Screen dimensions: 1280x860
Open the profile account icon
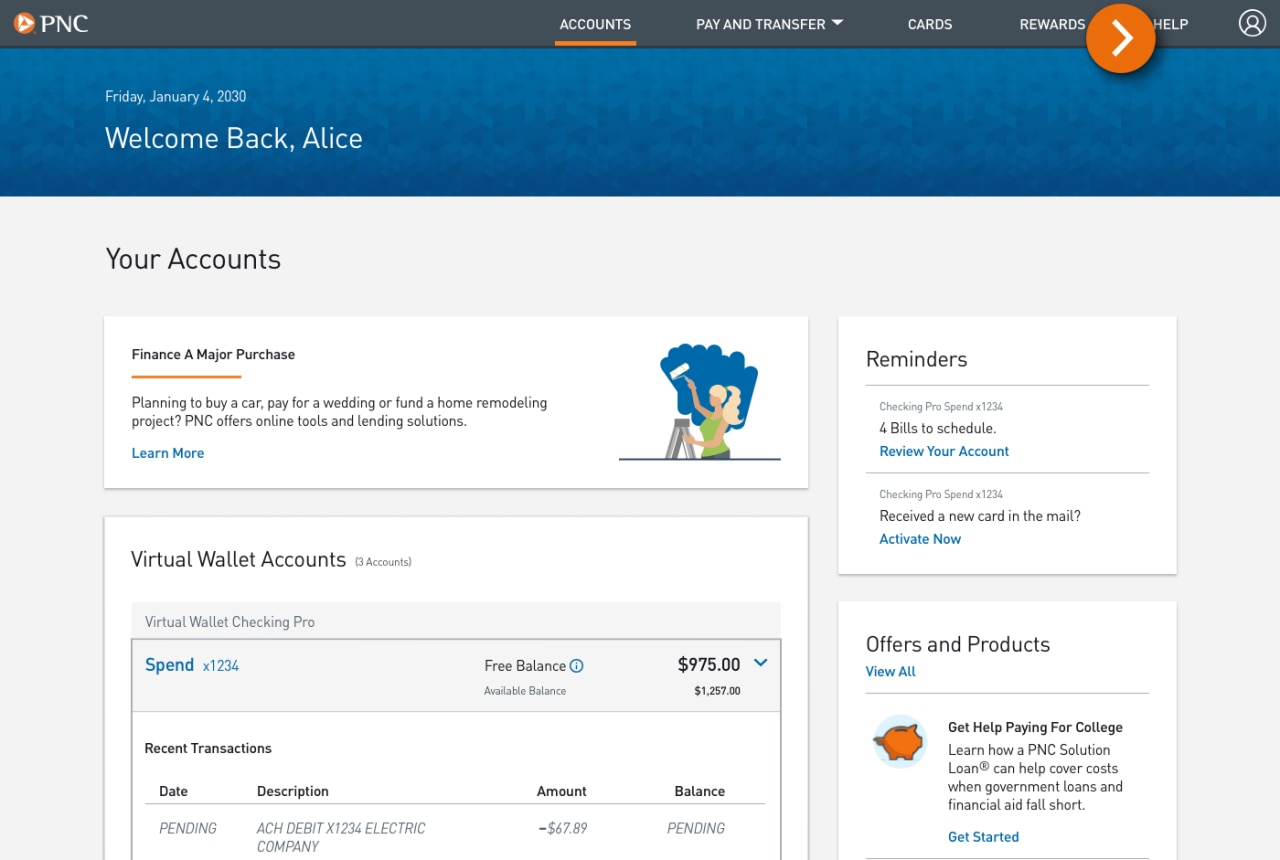pyautogui.click(x=1252, y=22)
